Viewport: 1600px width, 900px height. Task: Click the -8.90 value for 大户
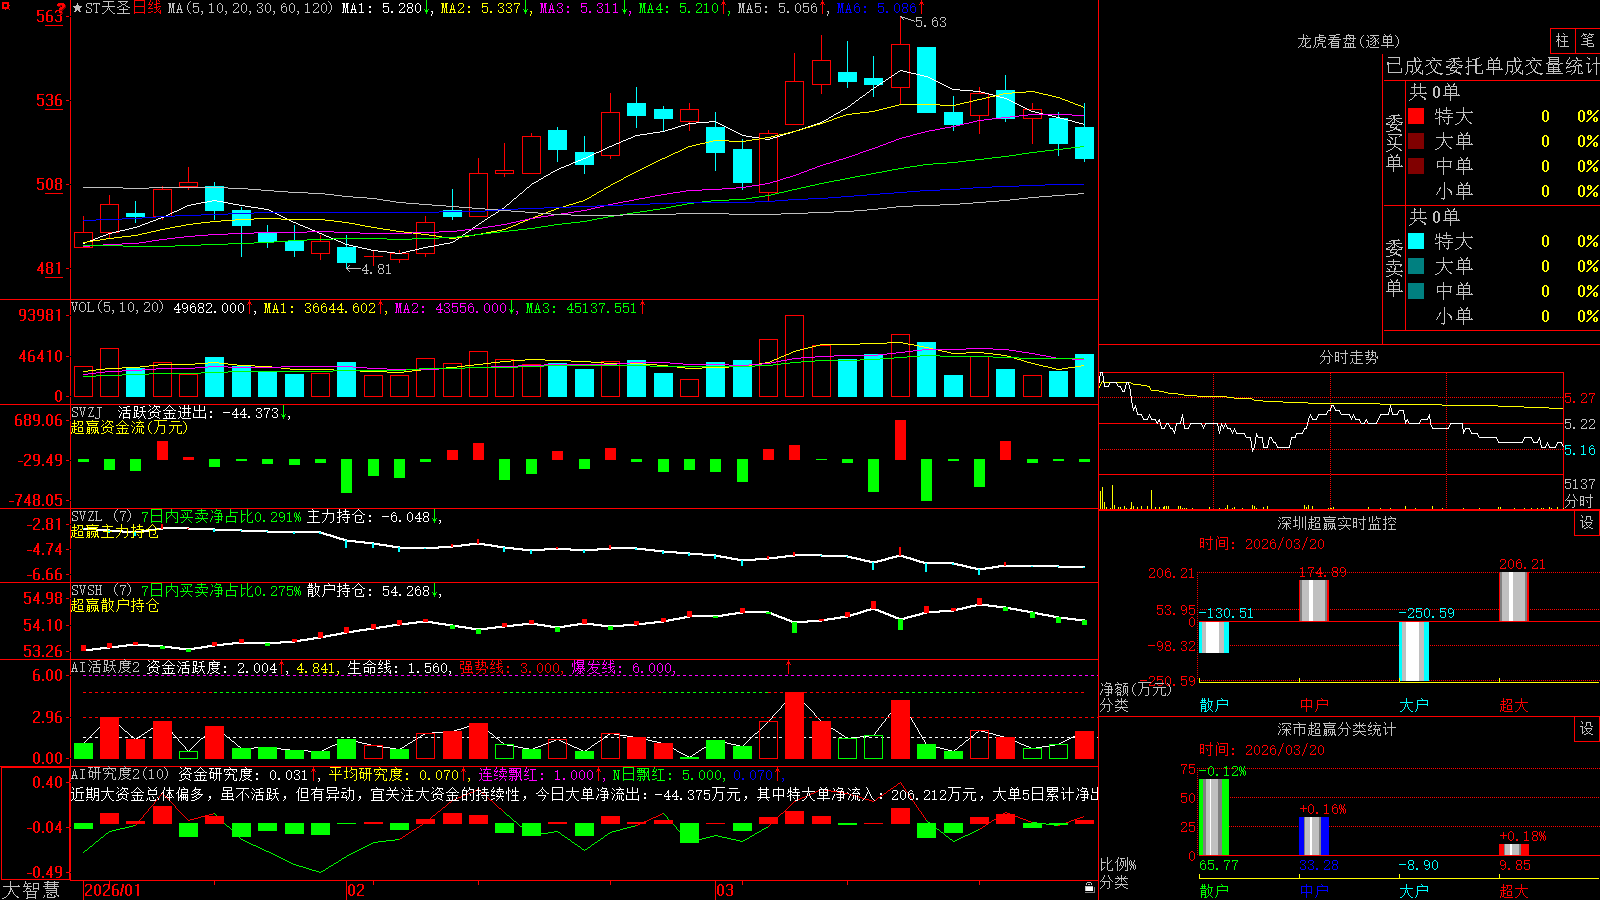pyautogui.click(x=1419, y=865)
